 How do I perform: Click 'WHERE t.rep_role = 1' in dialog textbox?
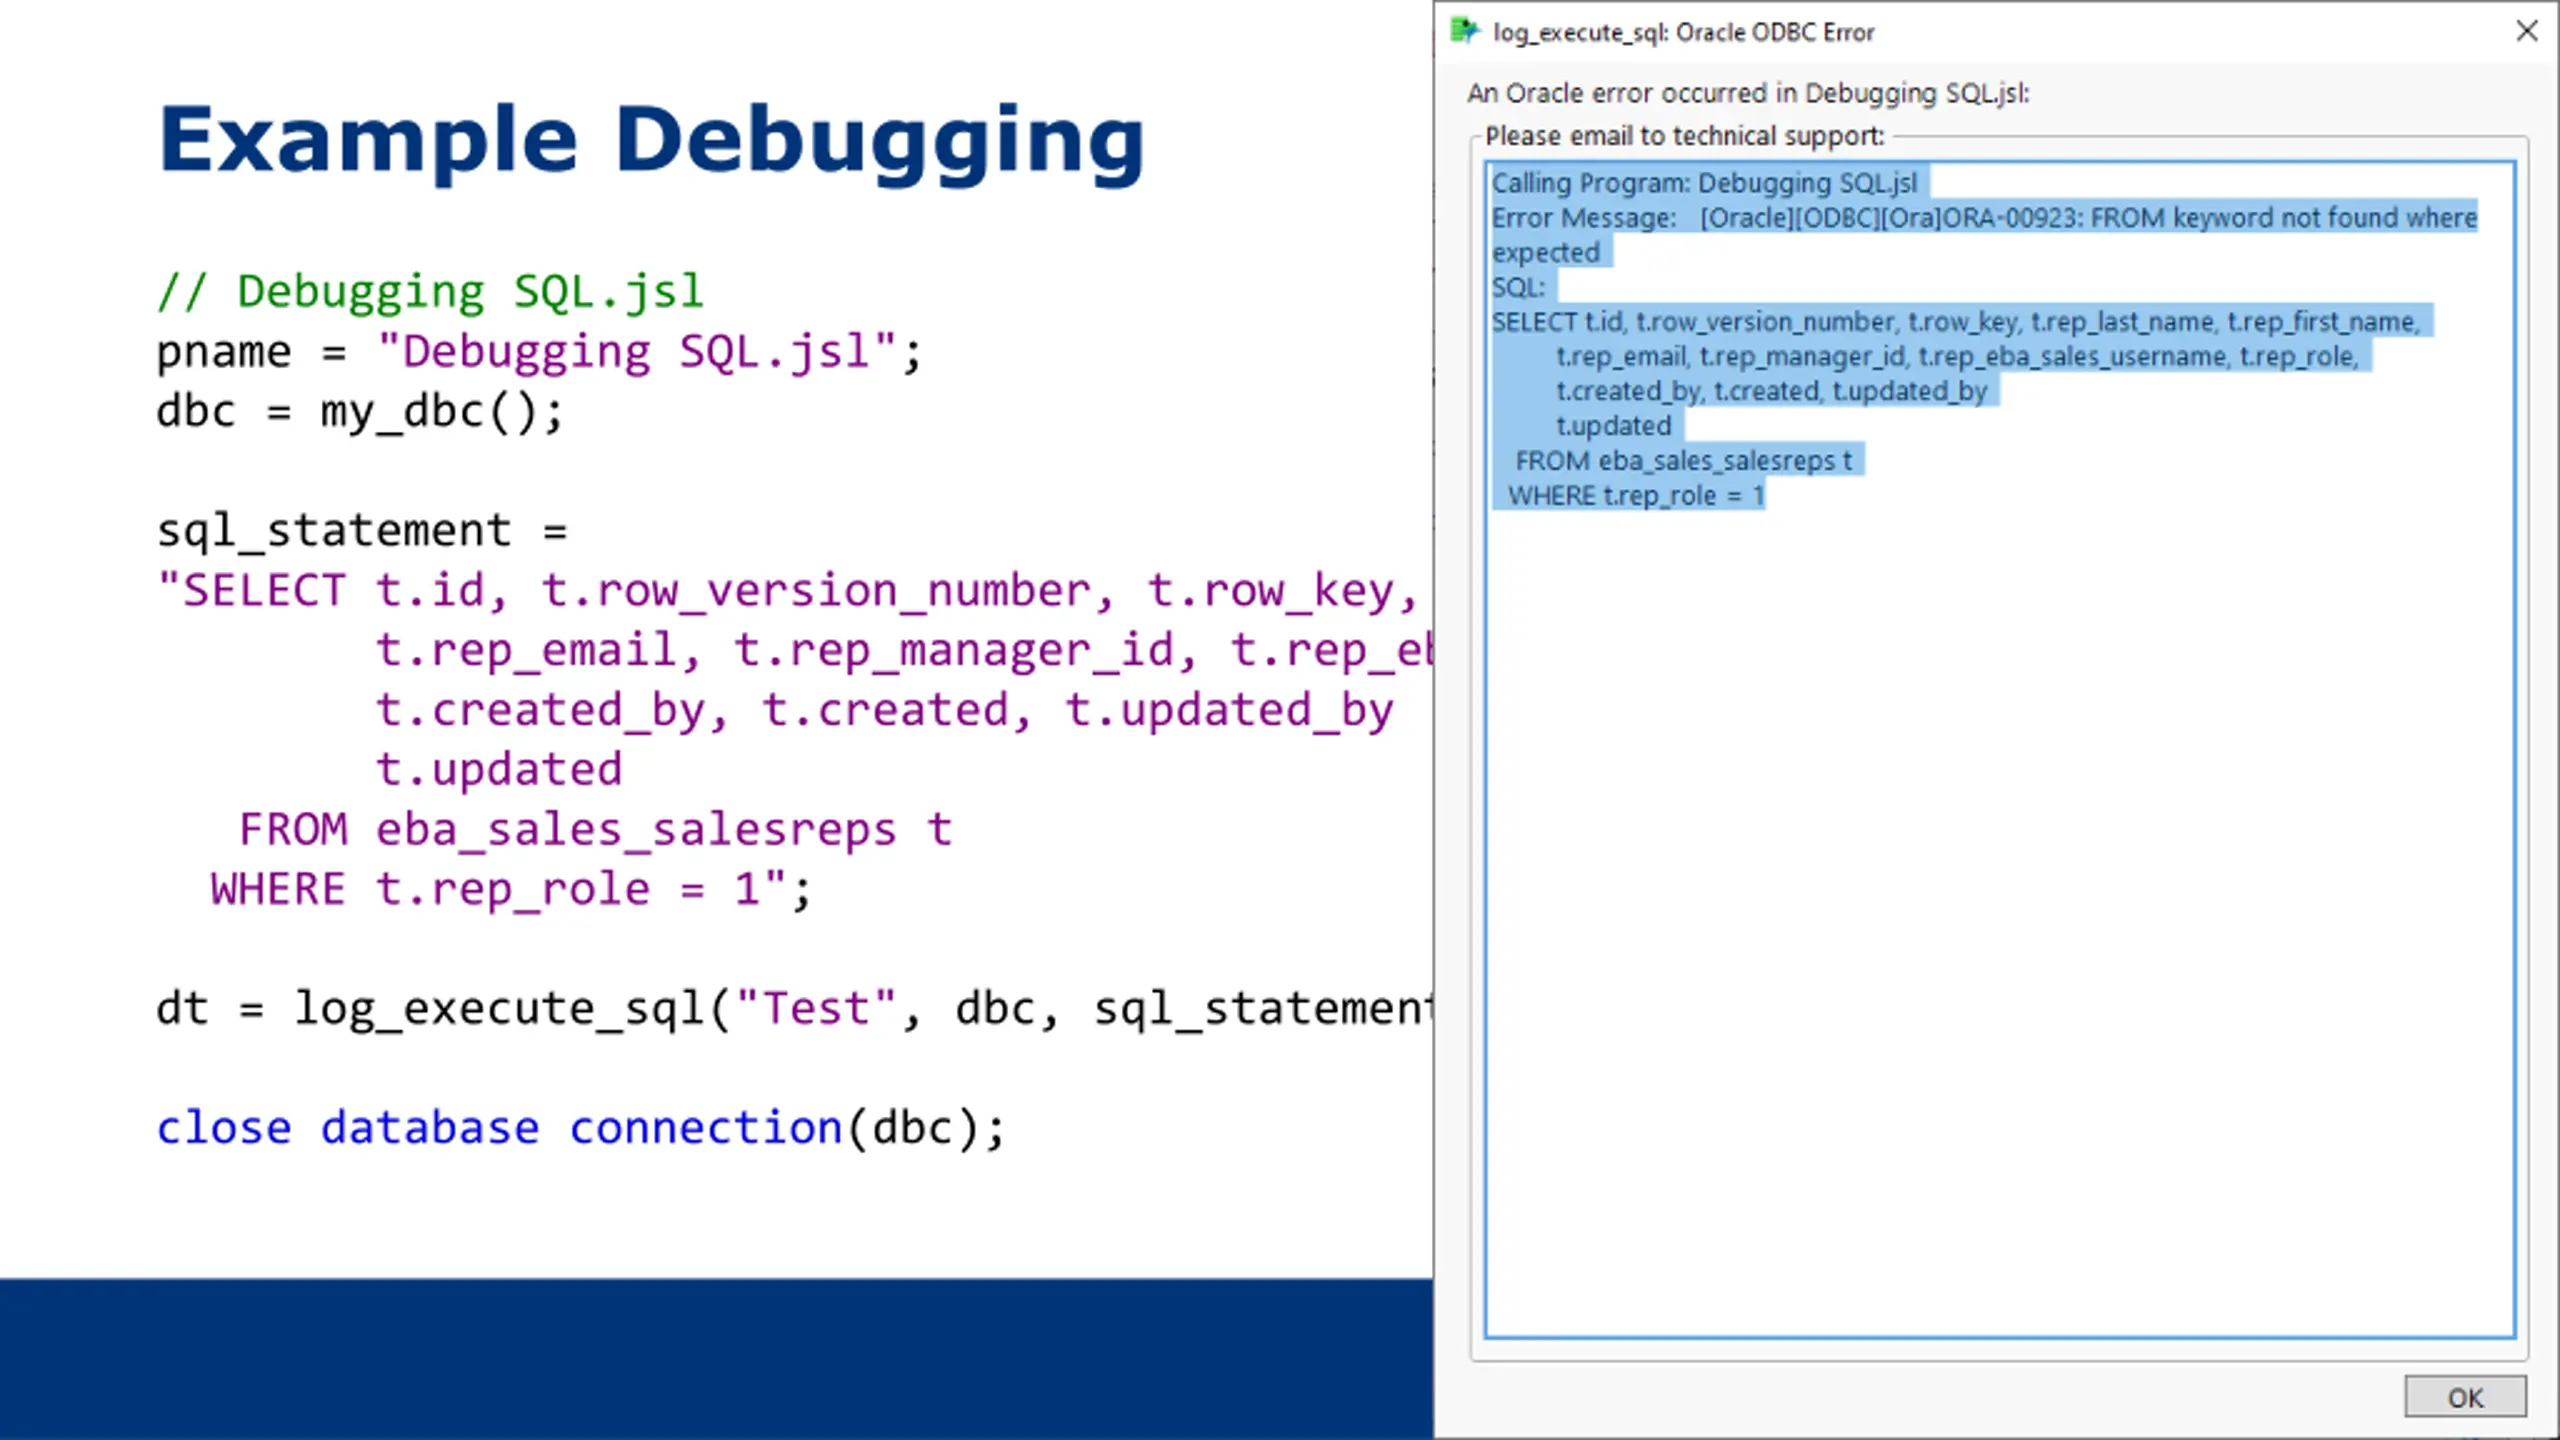1636,496
